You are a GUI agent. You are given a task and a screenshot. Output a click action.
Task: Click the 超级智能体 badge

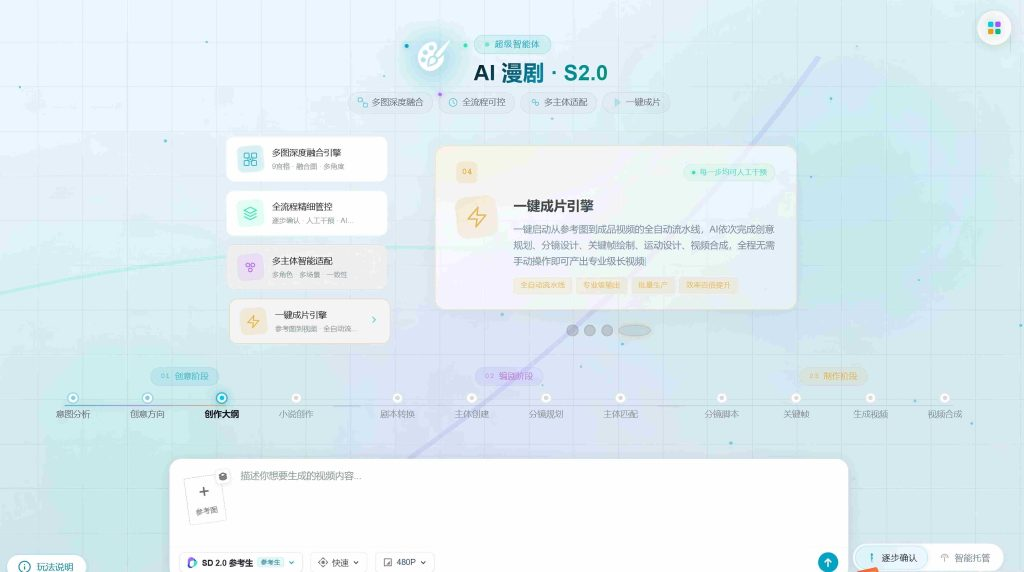(x=513, y=44)
